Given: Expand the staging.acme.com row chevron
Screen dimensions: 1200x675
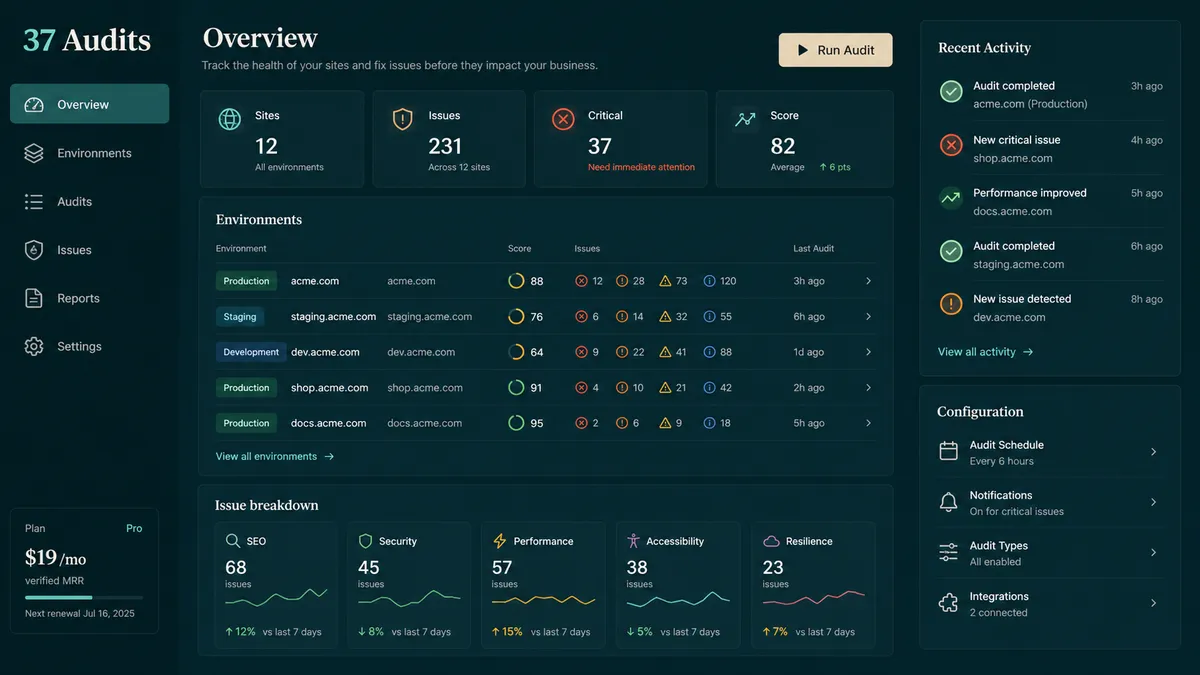Looking at the screenshot, I should [868, 316].
